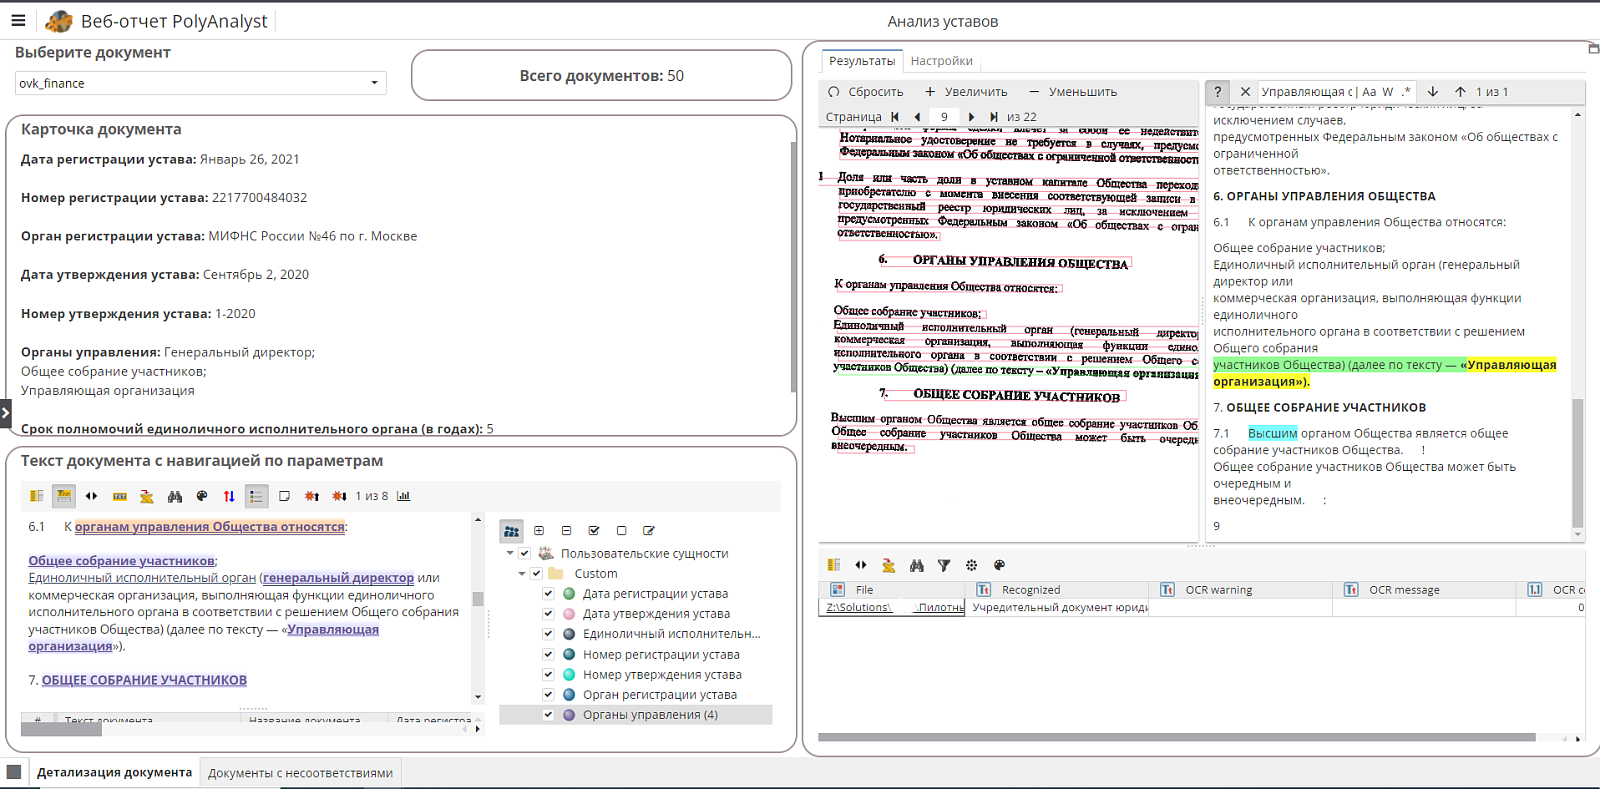This screenshot has width=1600, height=789.
Task: Switch to the 'Настройки' tab
Action: [942, 61]
